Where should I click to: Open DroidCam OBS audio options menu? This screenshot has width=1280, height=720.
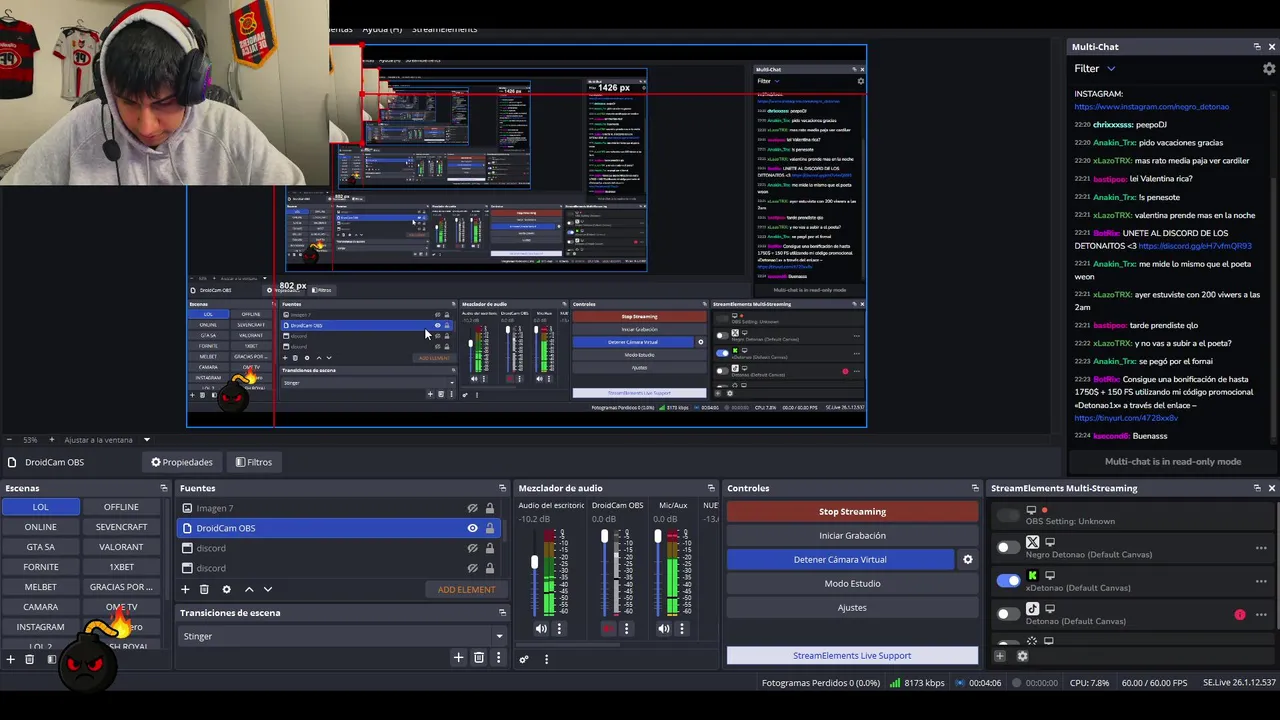626,629
